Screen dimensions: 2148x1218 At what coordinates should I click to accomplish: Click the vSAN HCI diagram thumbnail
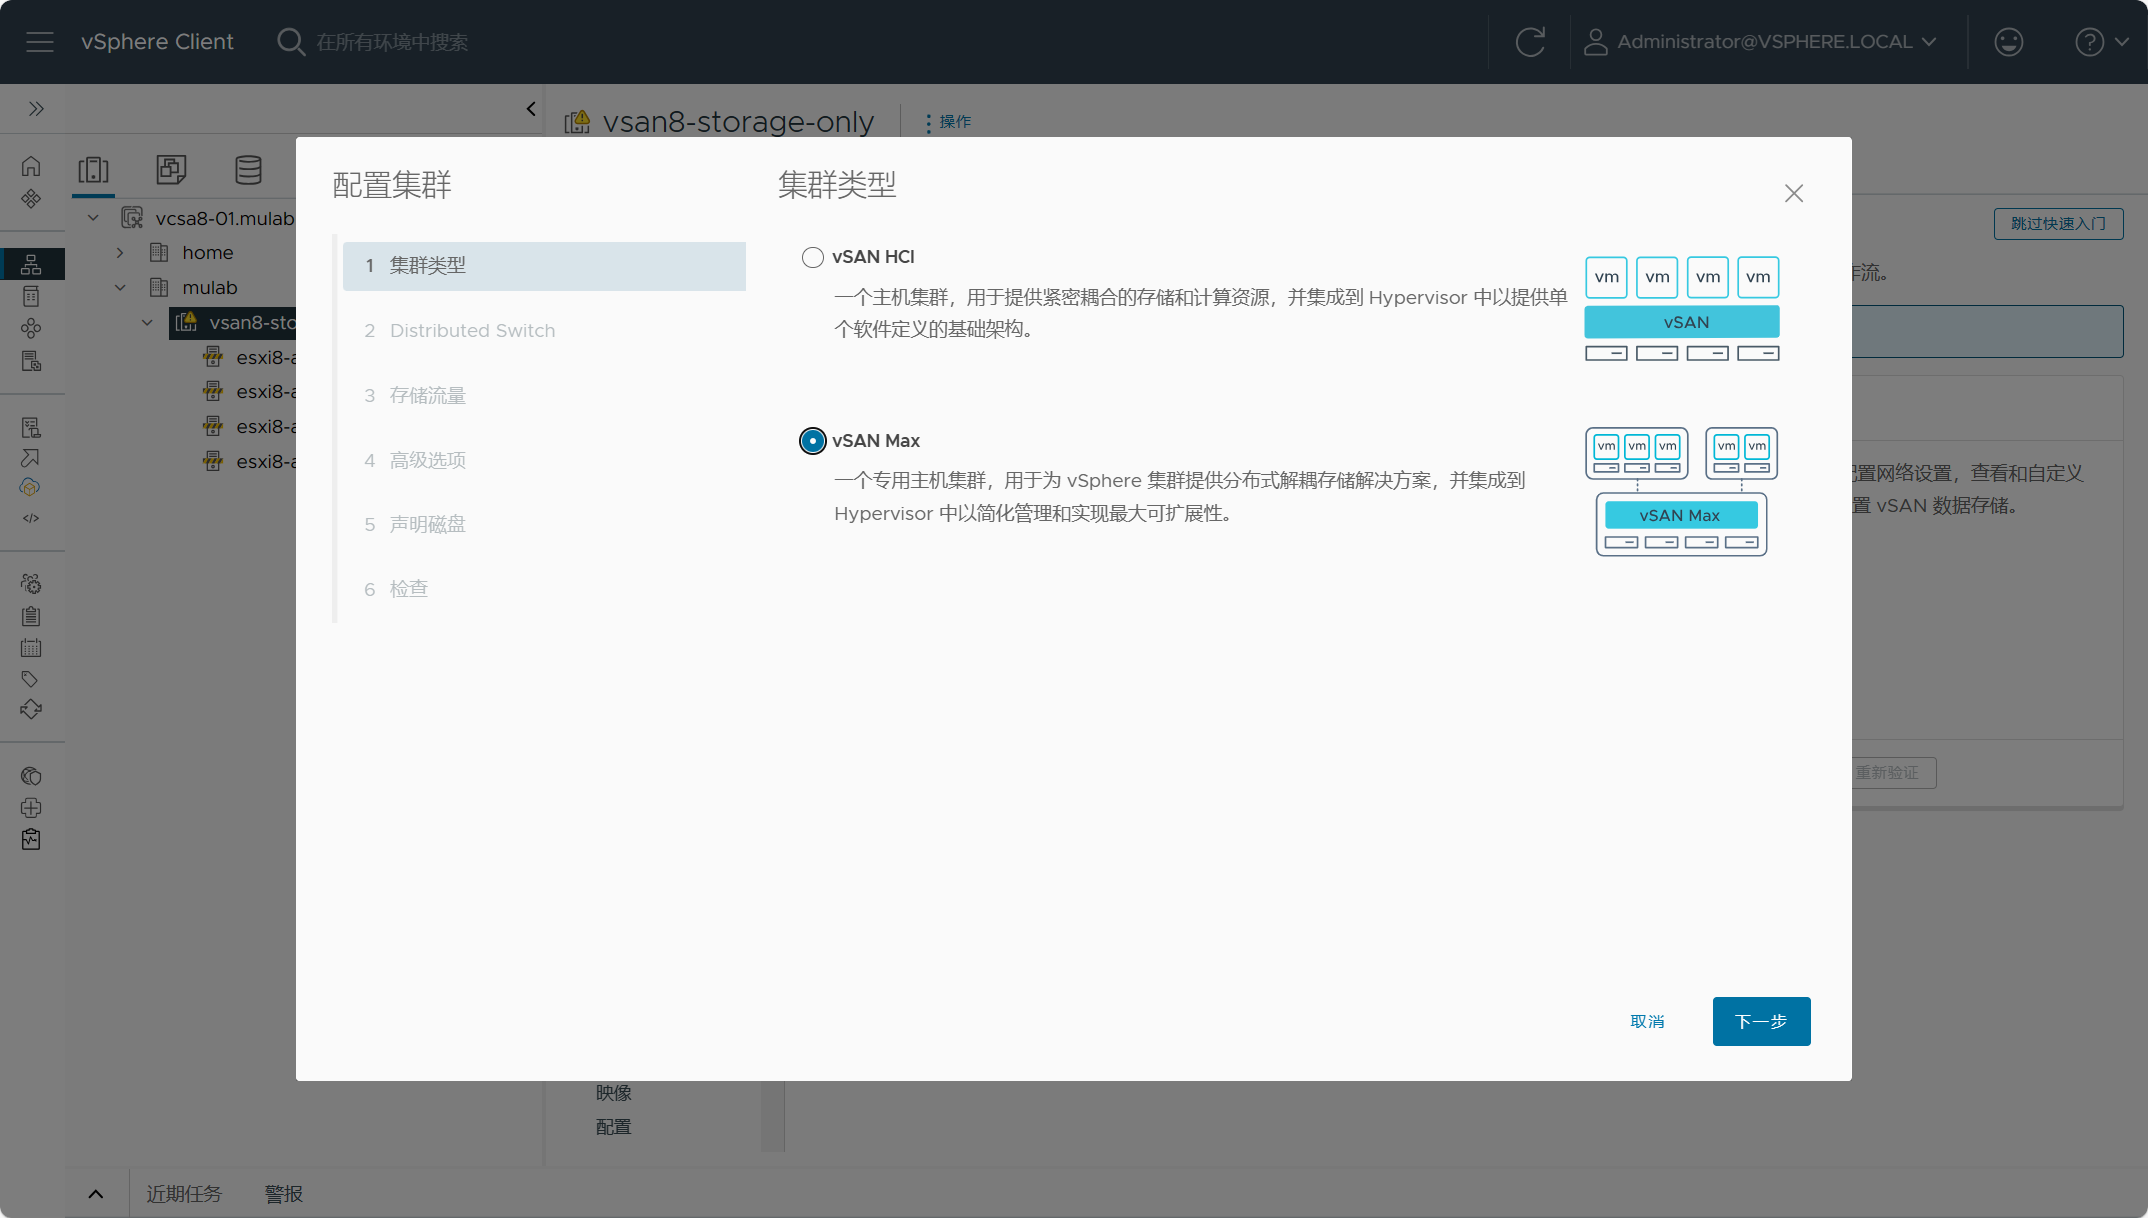[x=1682, y=309]
